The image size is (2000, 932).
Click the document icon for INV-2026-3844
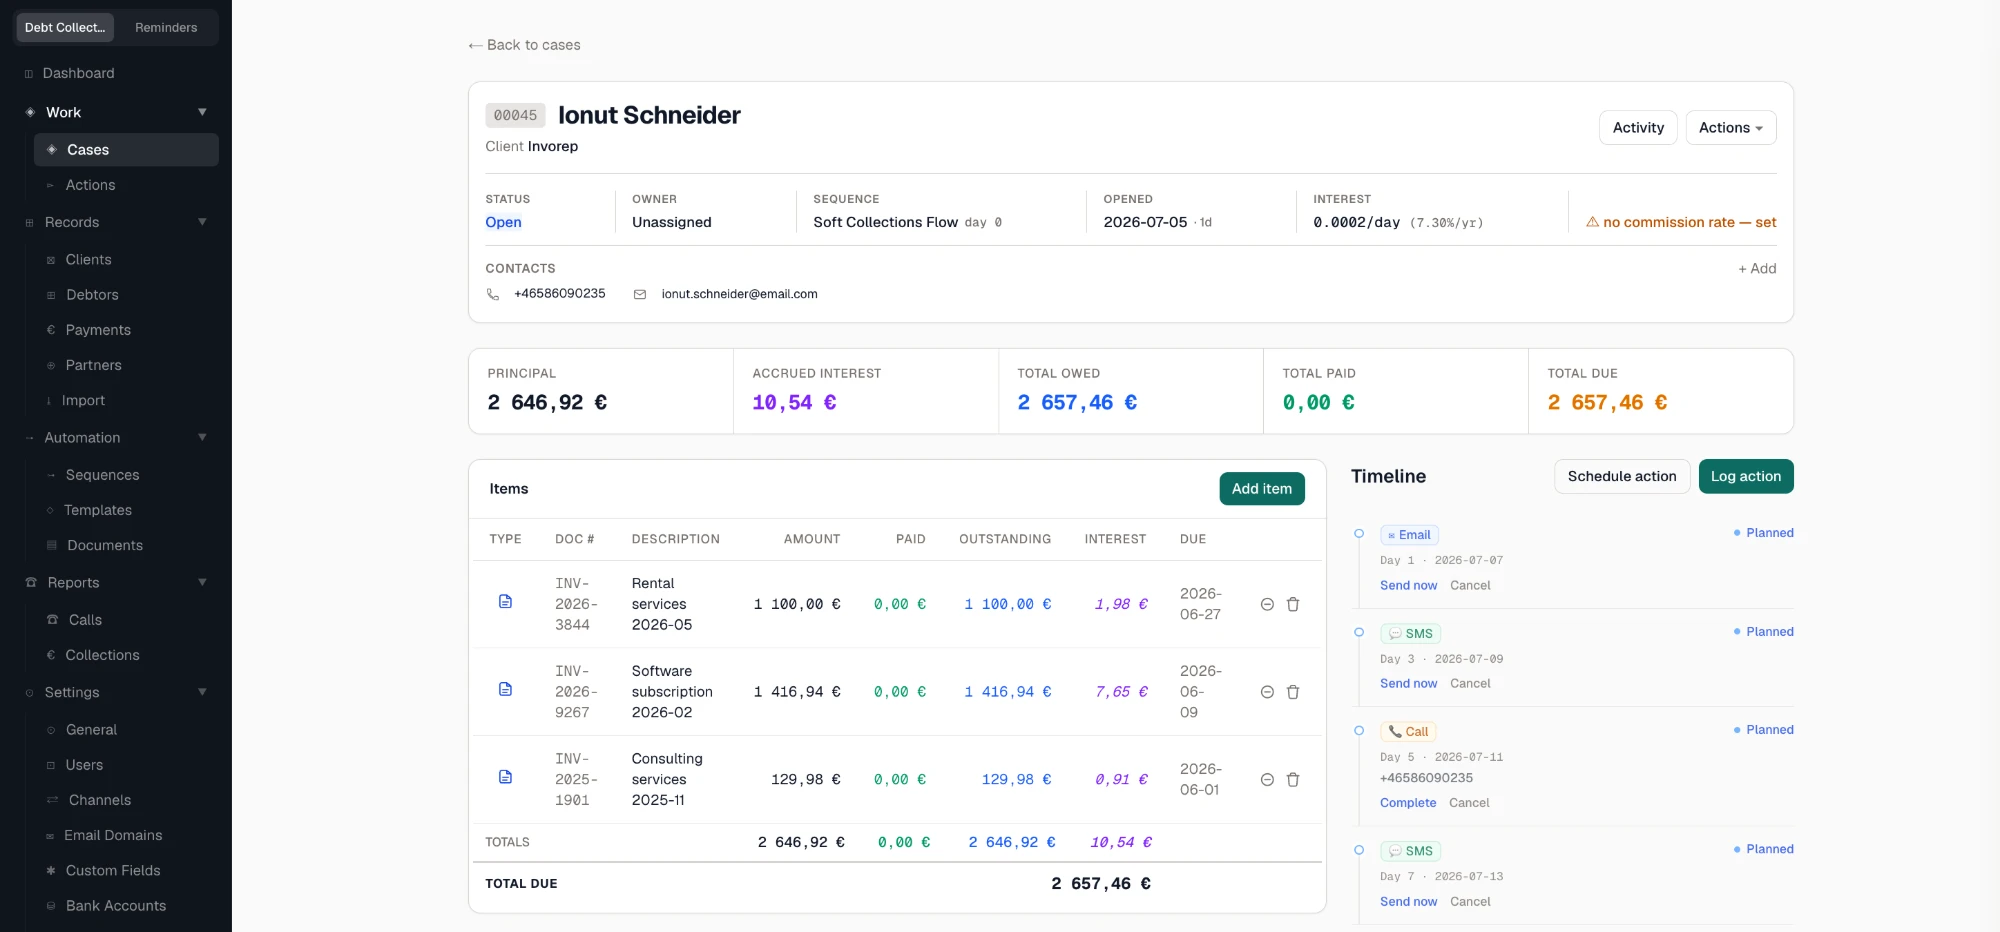pyautogui.click(x=505, y=602)
